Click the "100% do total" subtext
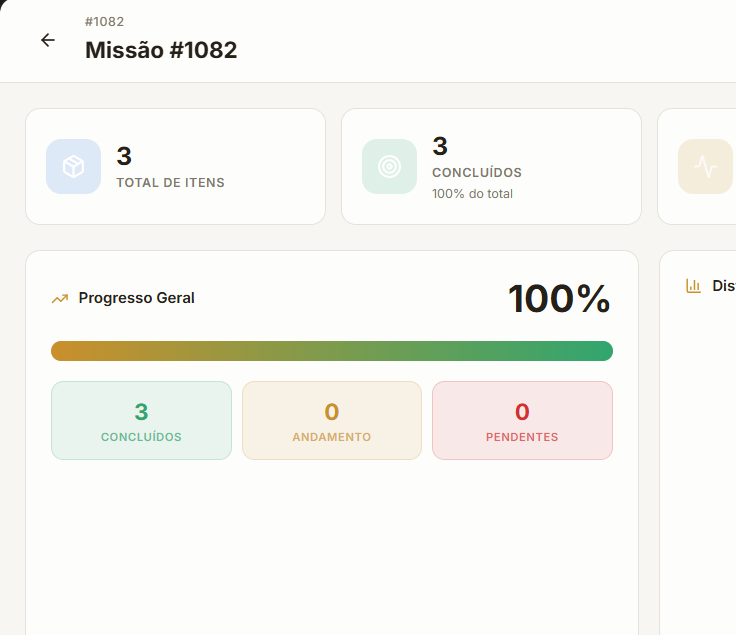Image resolution: width=736 pixels, height=635 pixels. coord(472,194)
